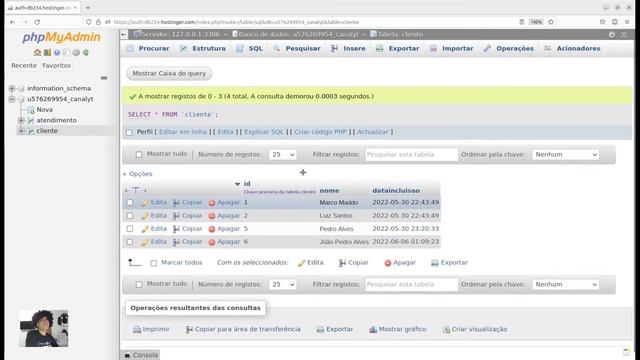Sort by the datainclusao column header
The width and height of the screenshot is (640, 360).
click(396, 191)
